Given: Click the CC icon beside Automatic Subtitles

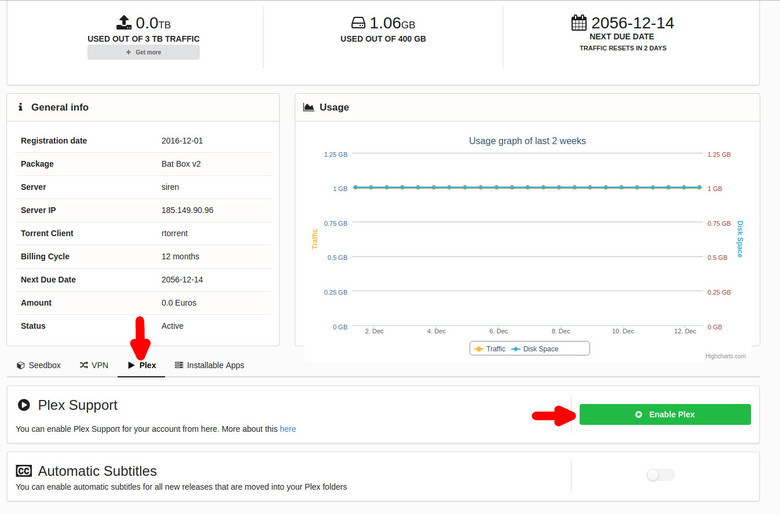Looking at the screenshot, I should (x=24, y=471).
